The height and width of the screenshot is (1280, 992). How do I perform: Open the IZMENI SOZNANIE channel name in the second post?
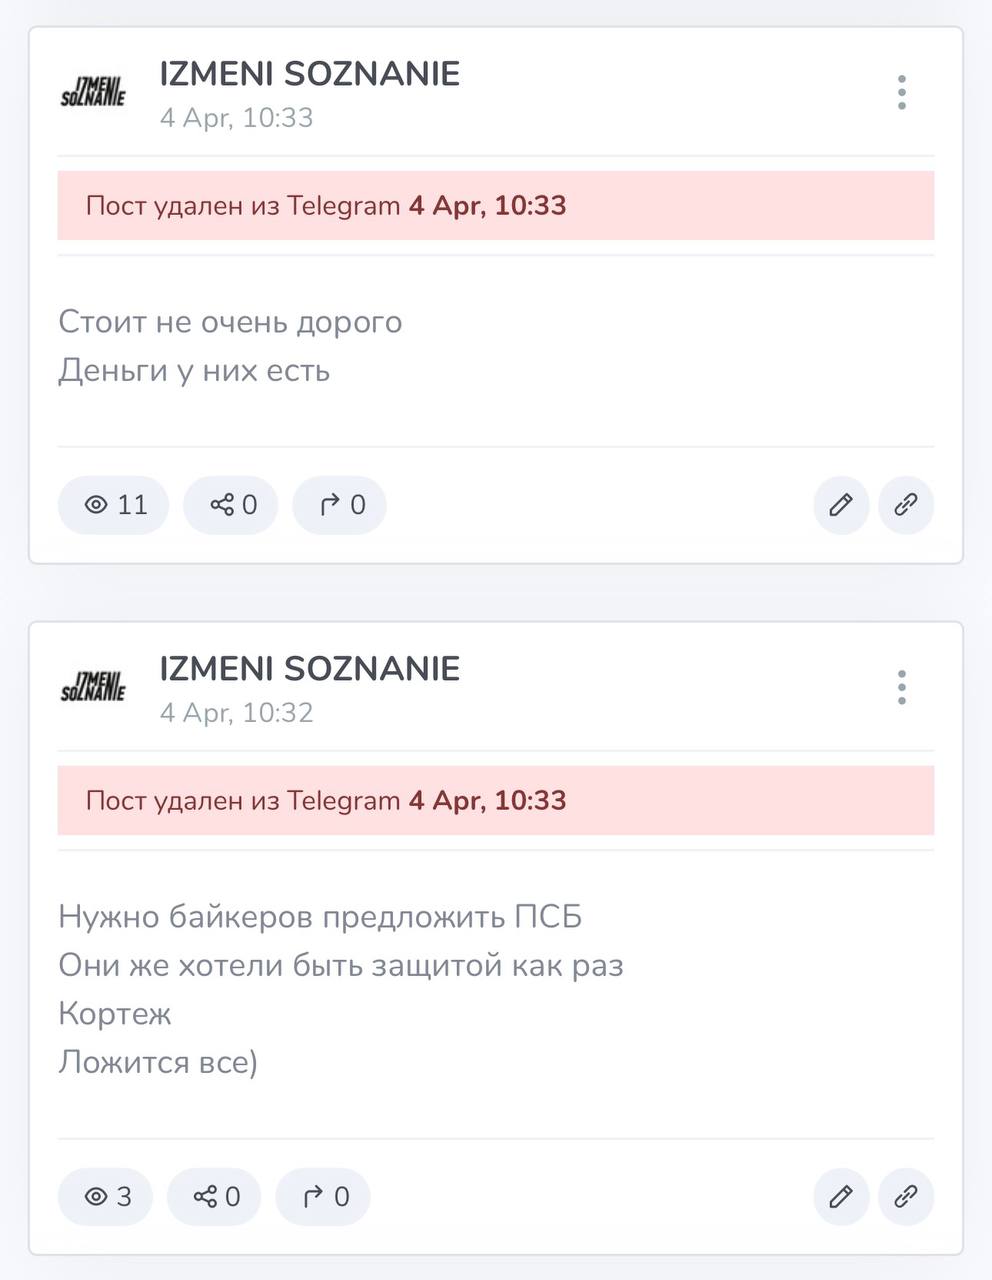click(310, 669)
